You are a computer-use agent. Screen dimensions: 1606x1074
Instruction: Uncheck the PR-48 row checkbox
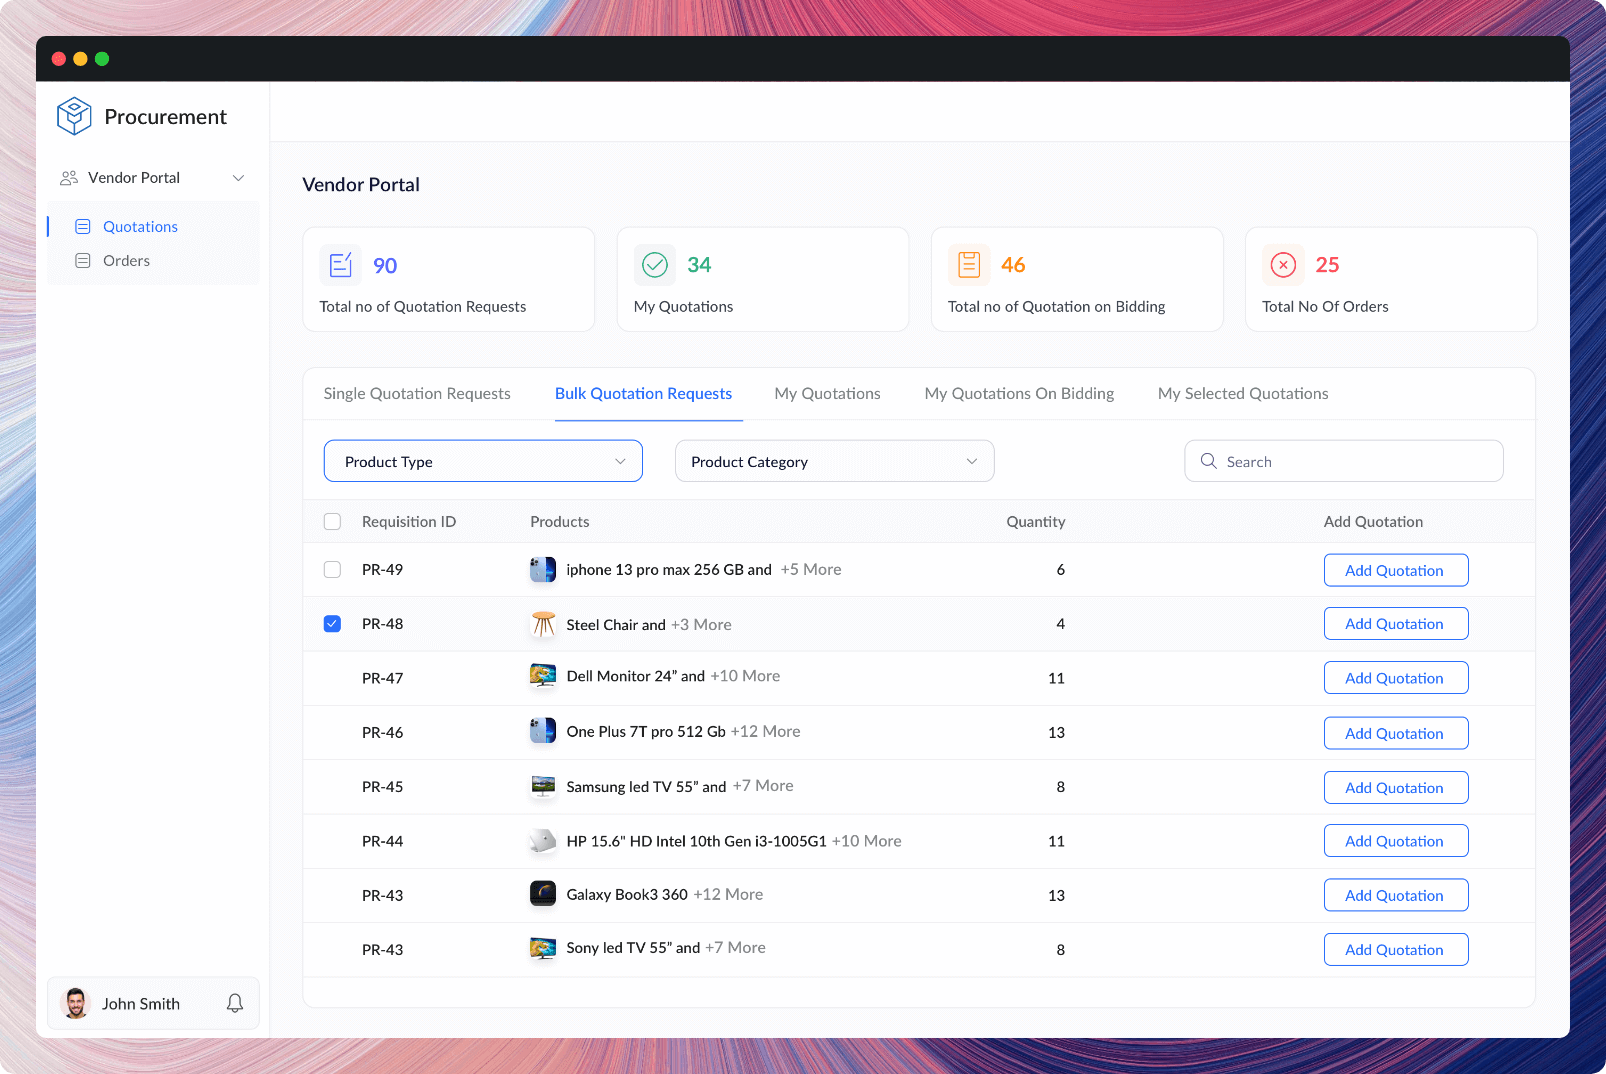pyautogui.click(x=332, y=623)
